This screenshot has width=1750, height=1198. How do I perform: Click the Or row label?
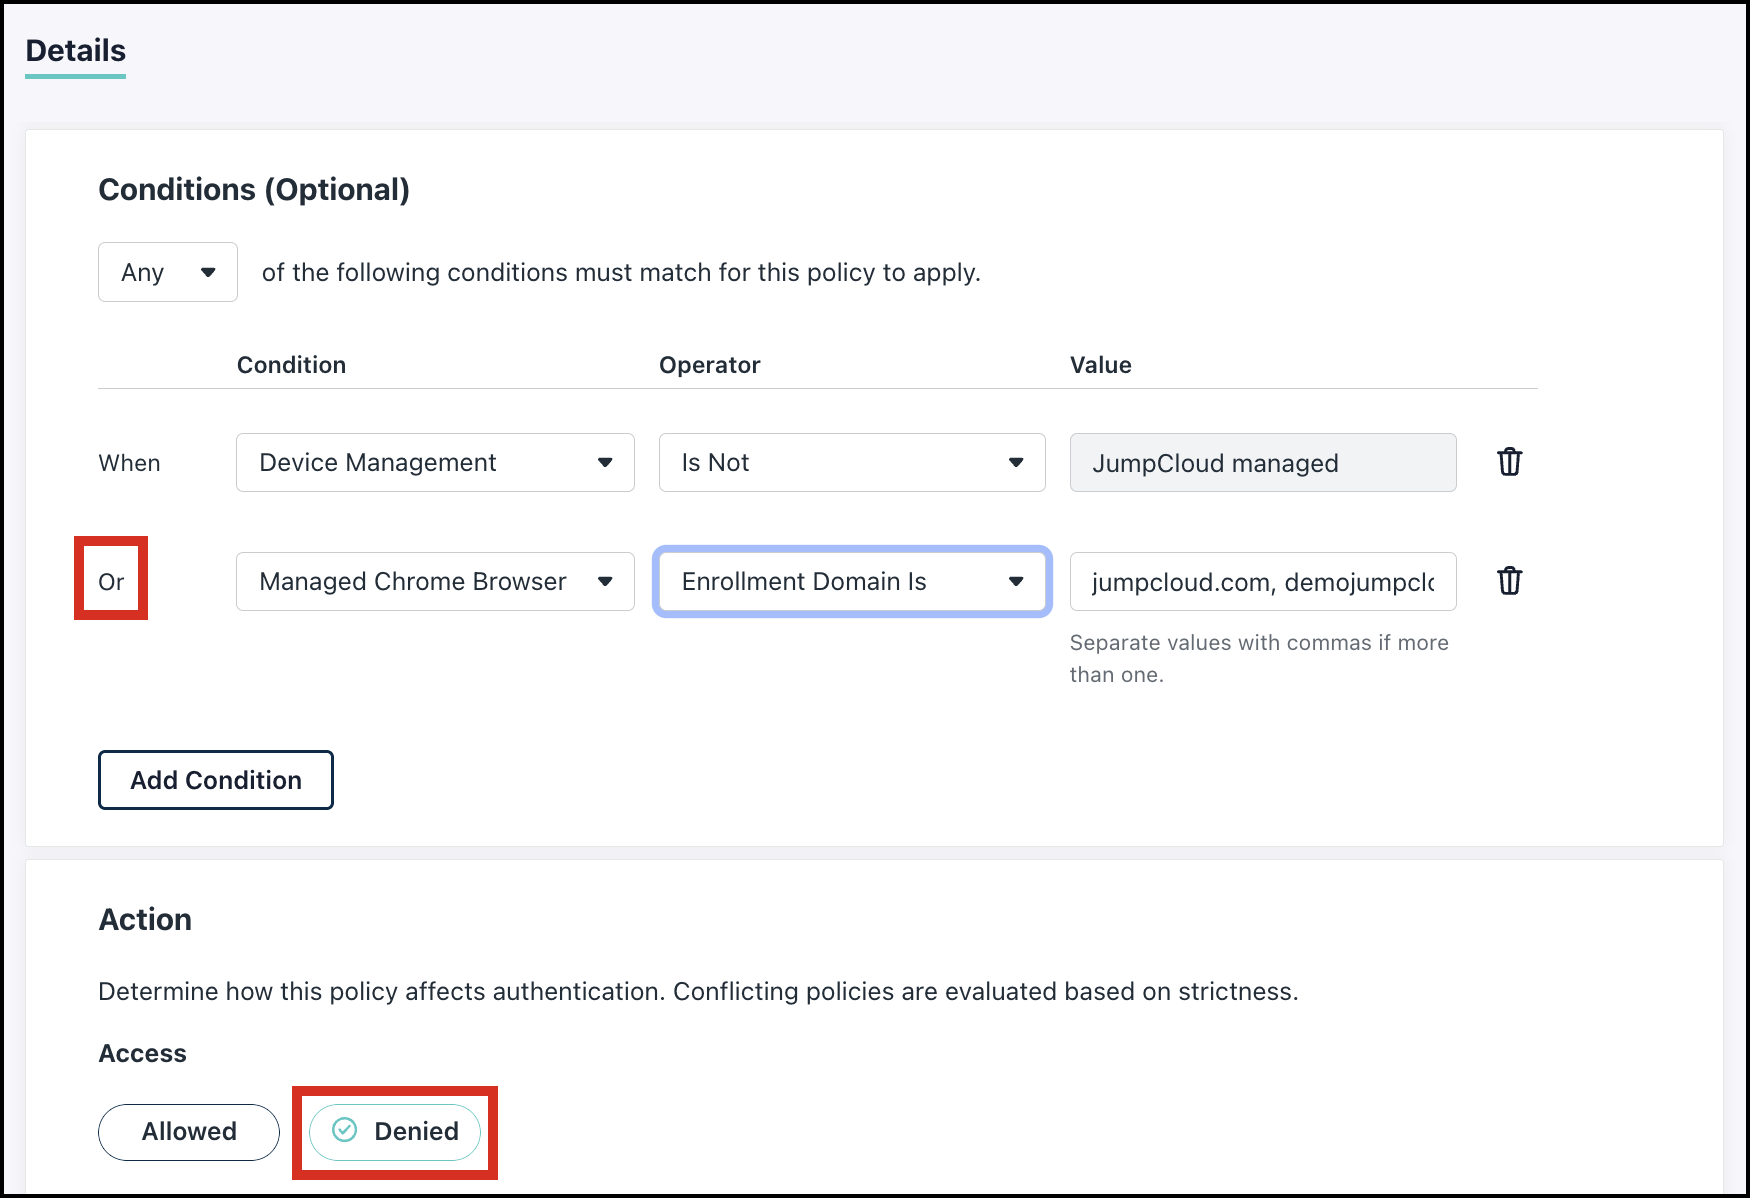tap(111, 582)
